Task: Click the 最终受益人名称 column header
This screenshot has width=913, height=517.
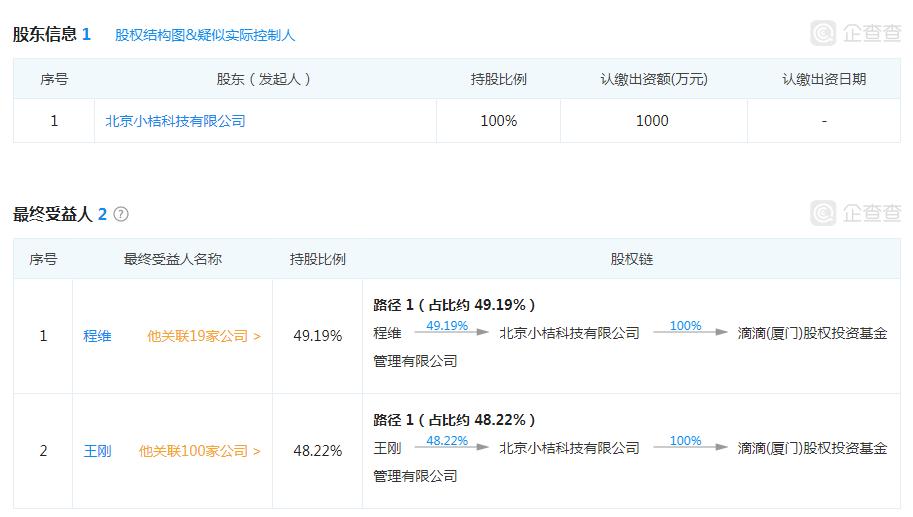Action: click(173, 259)
